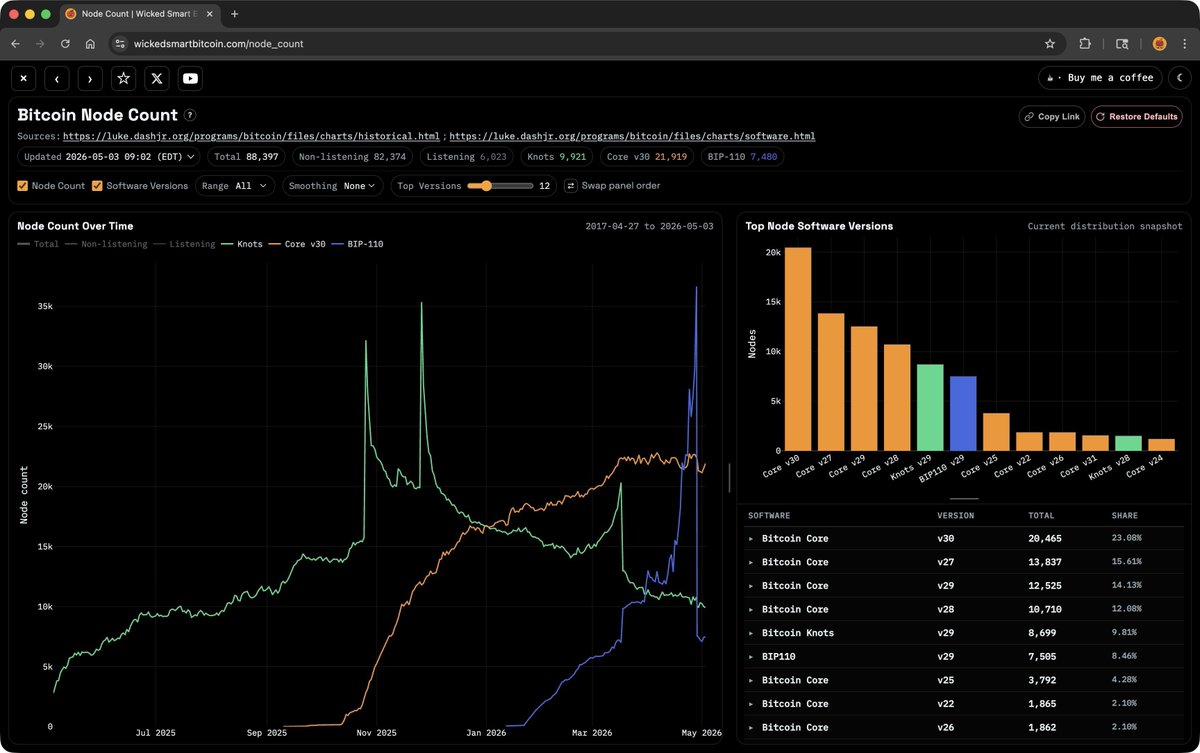
Task: Click the panel divider handle between charts
Action: pos(729,477)
